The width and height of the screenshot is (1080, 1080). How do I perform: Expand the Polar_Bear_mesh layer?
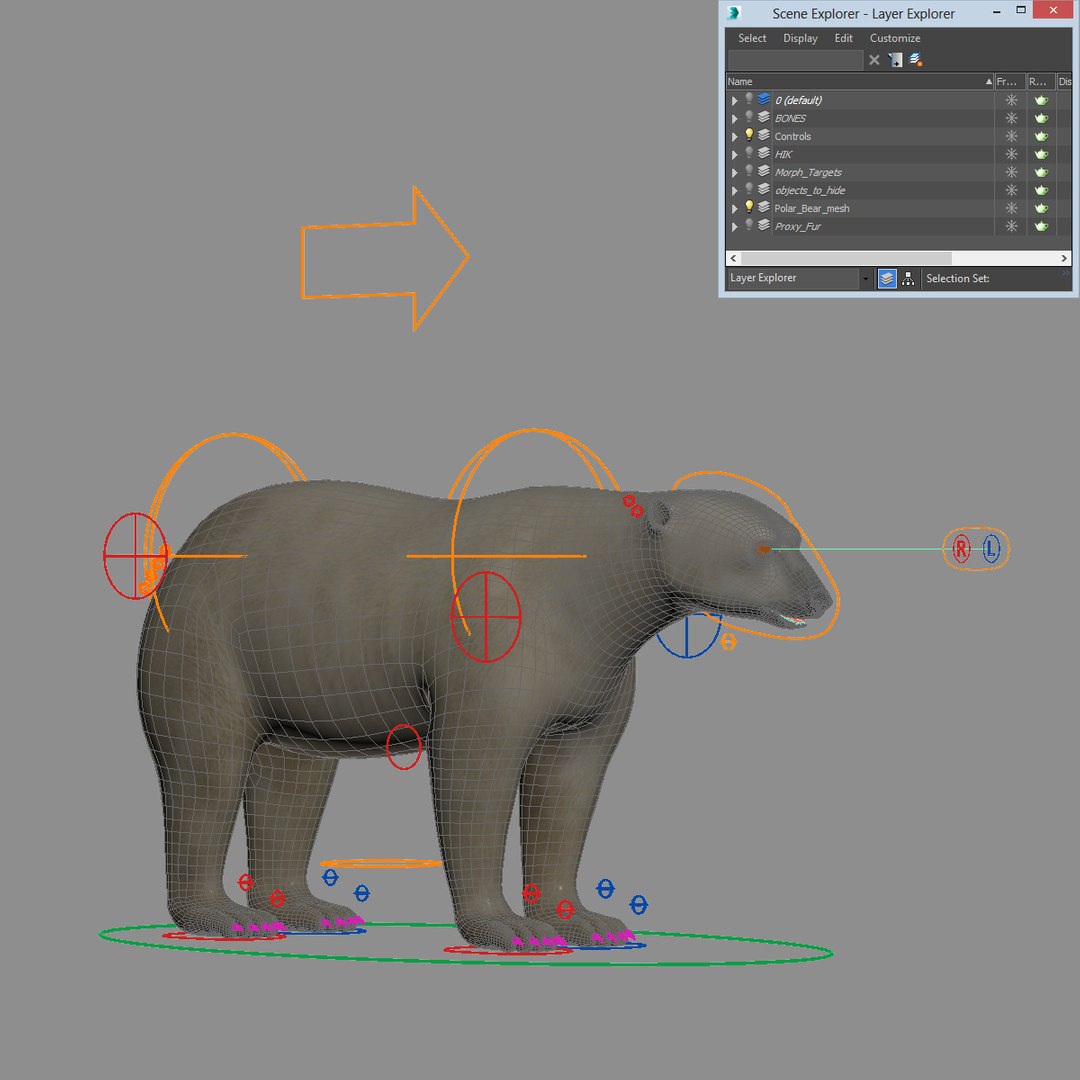click(734, 208)
